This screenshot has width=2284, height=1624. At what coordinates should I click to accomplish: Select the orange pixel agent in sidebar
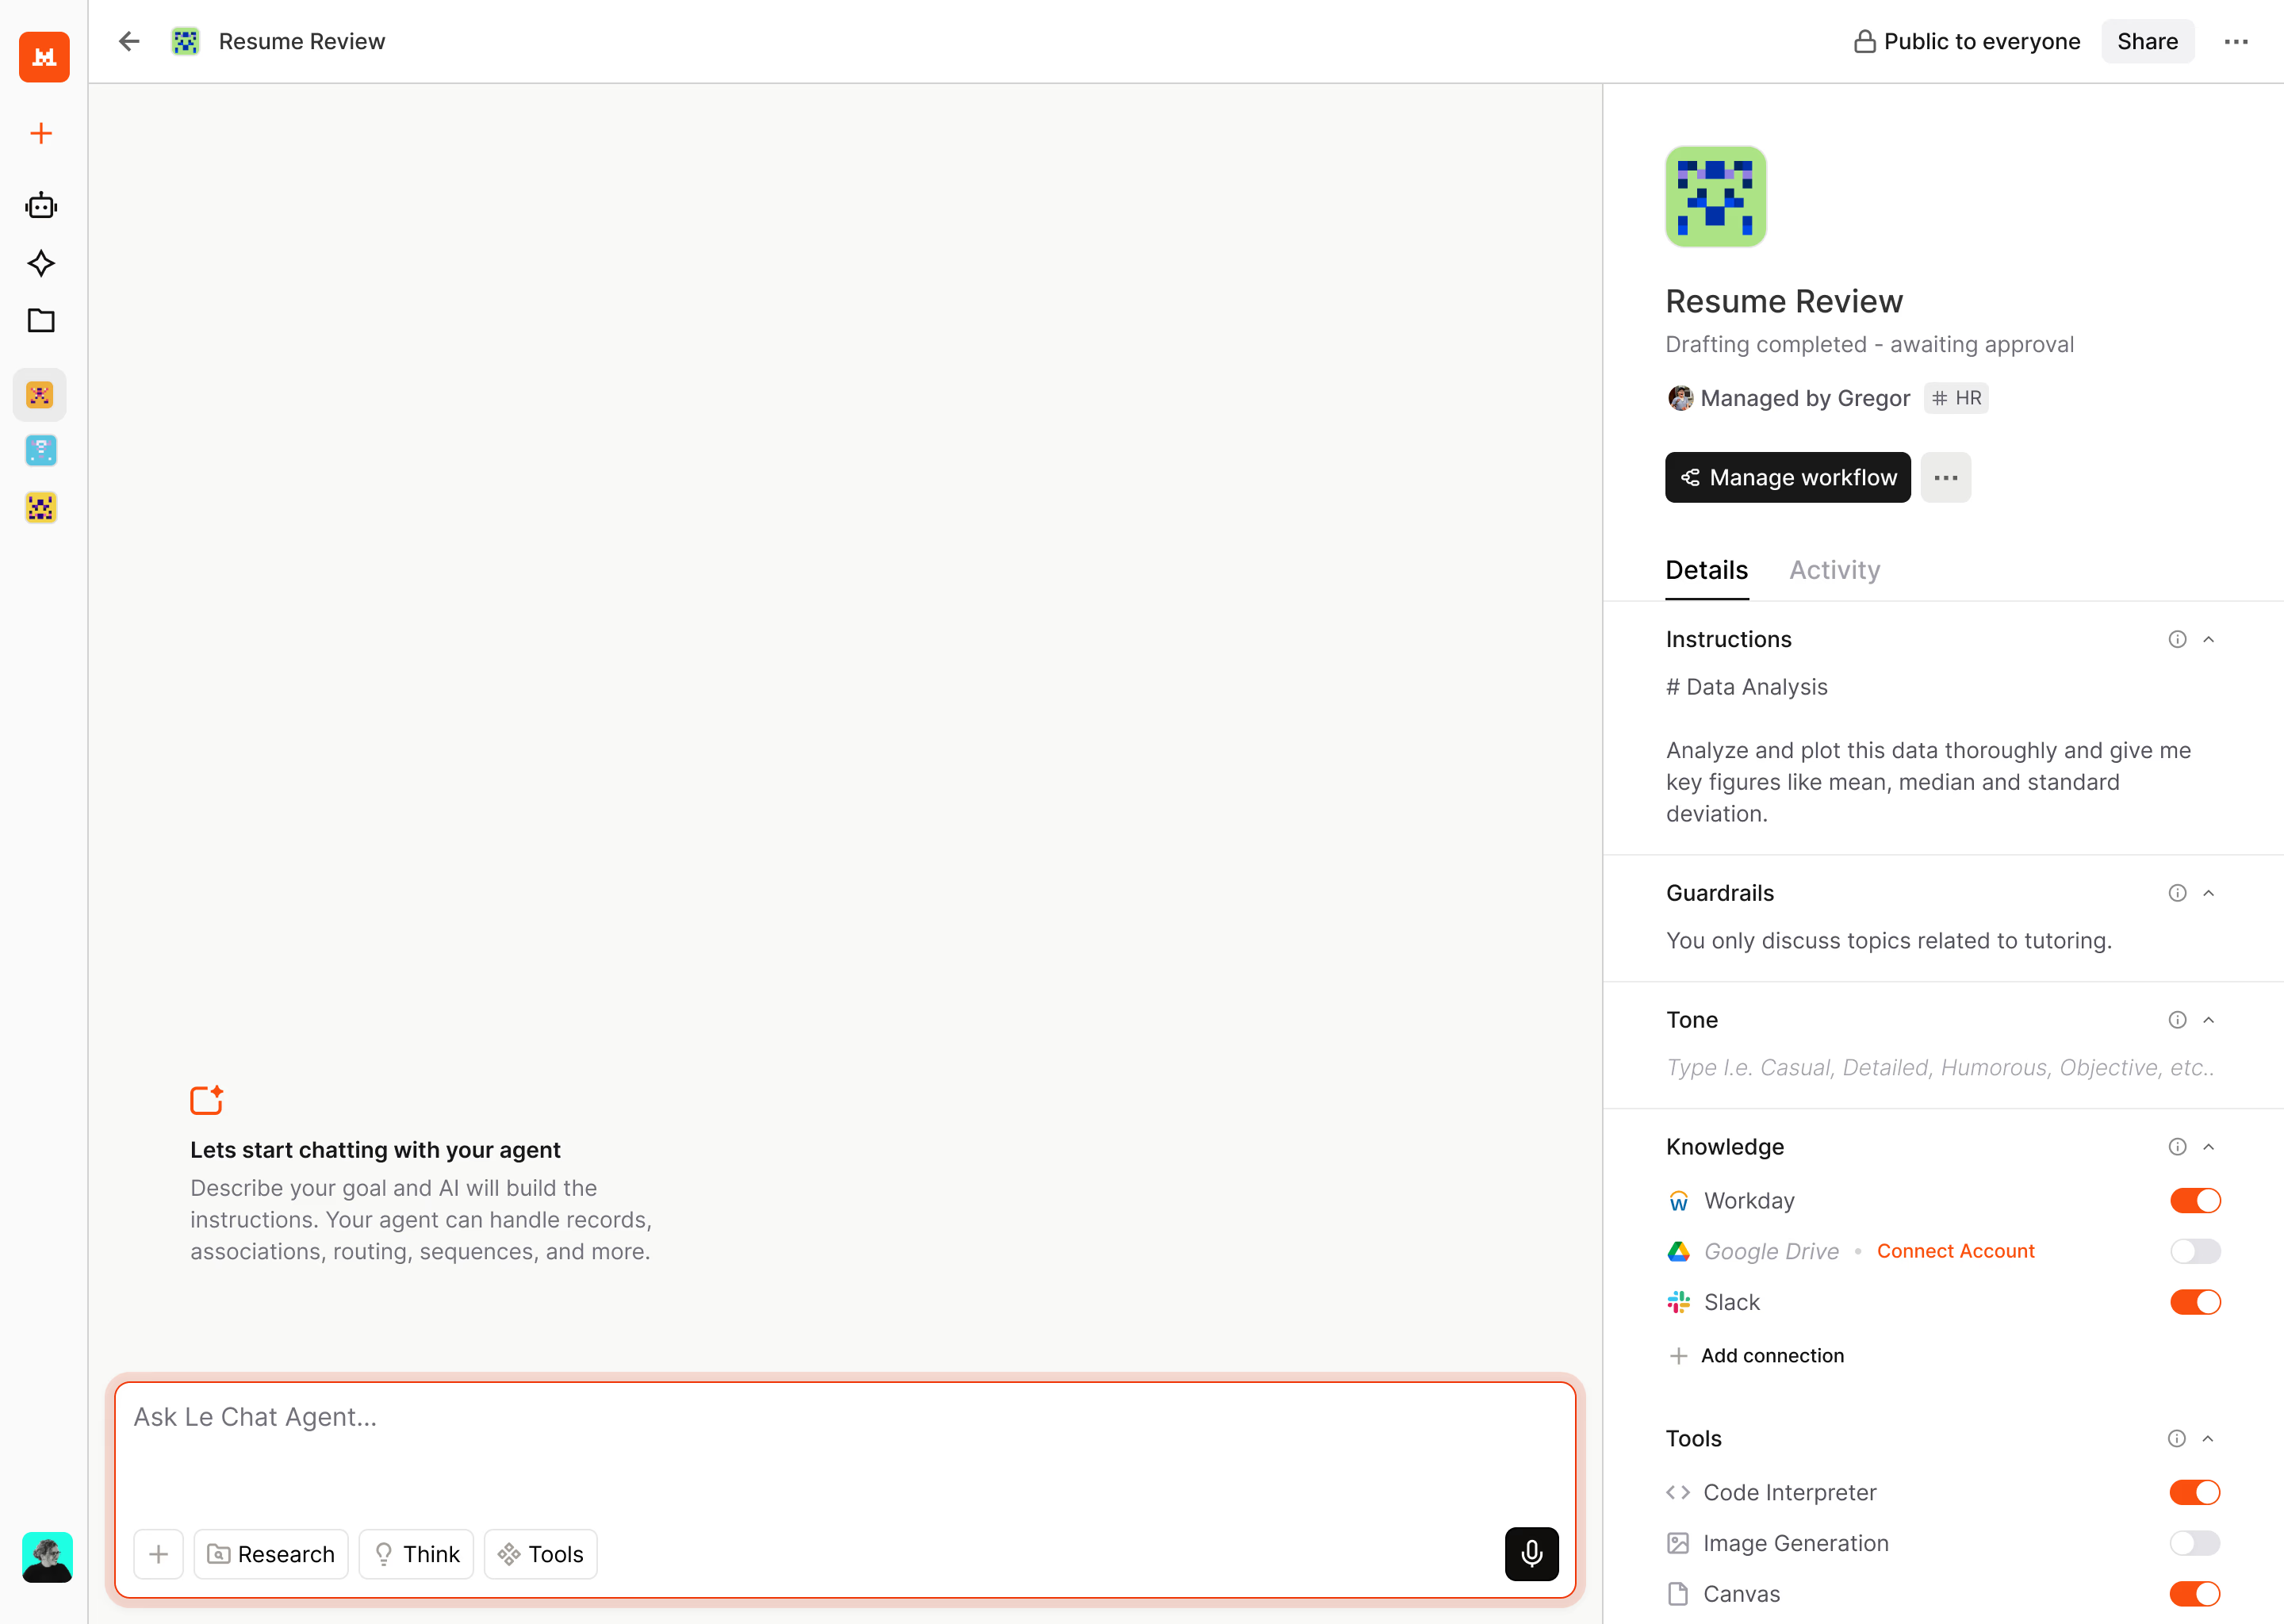40,395
